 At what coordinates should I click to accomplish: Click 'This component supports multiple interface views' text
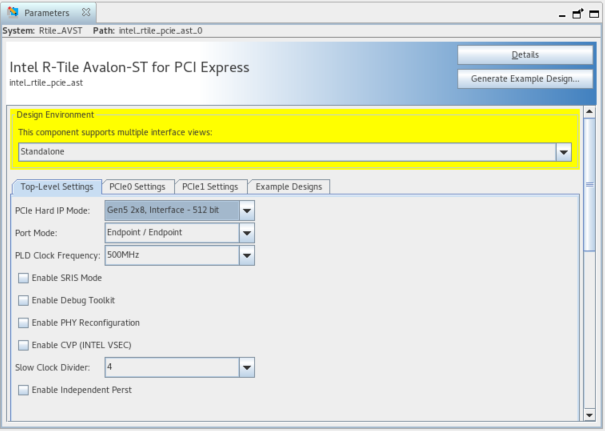tap(115, 132)
